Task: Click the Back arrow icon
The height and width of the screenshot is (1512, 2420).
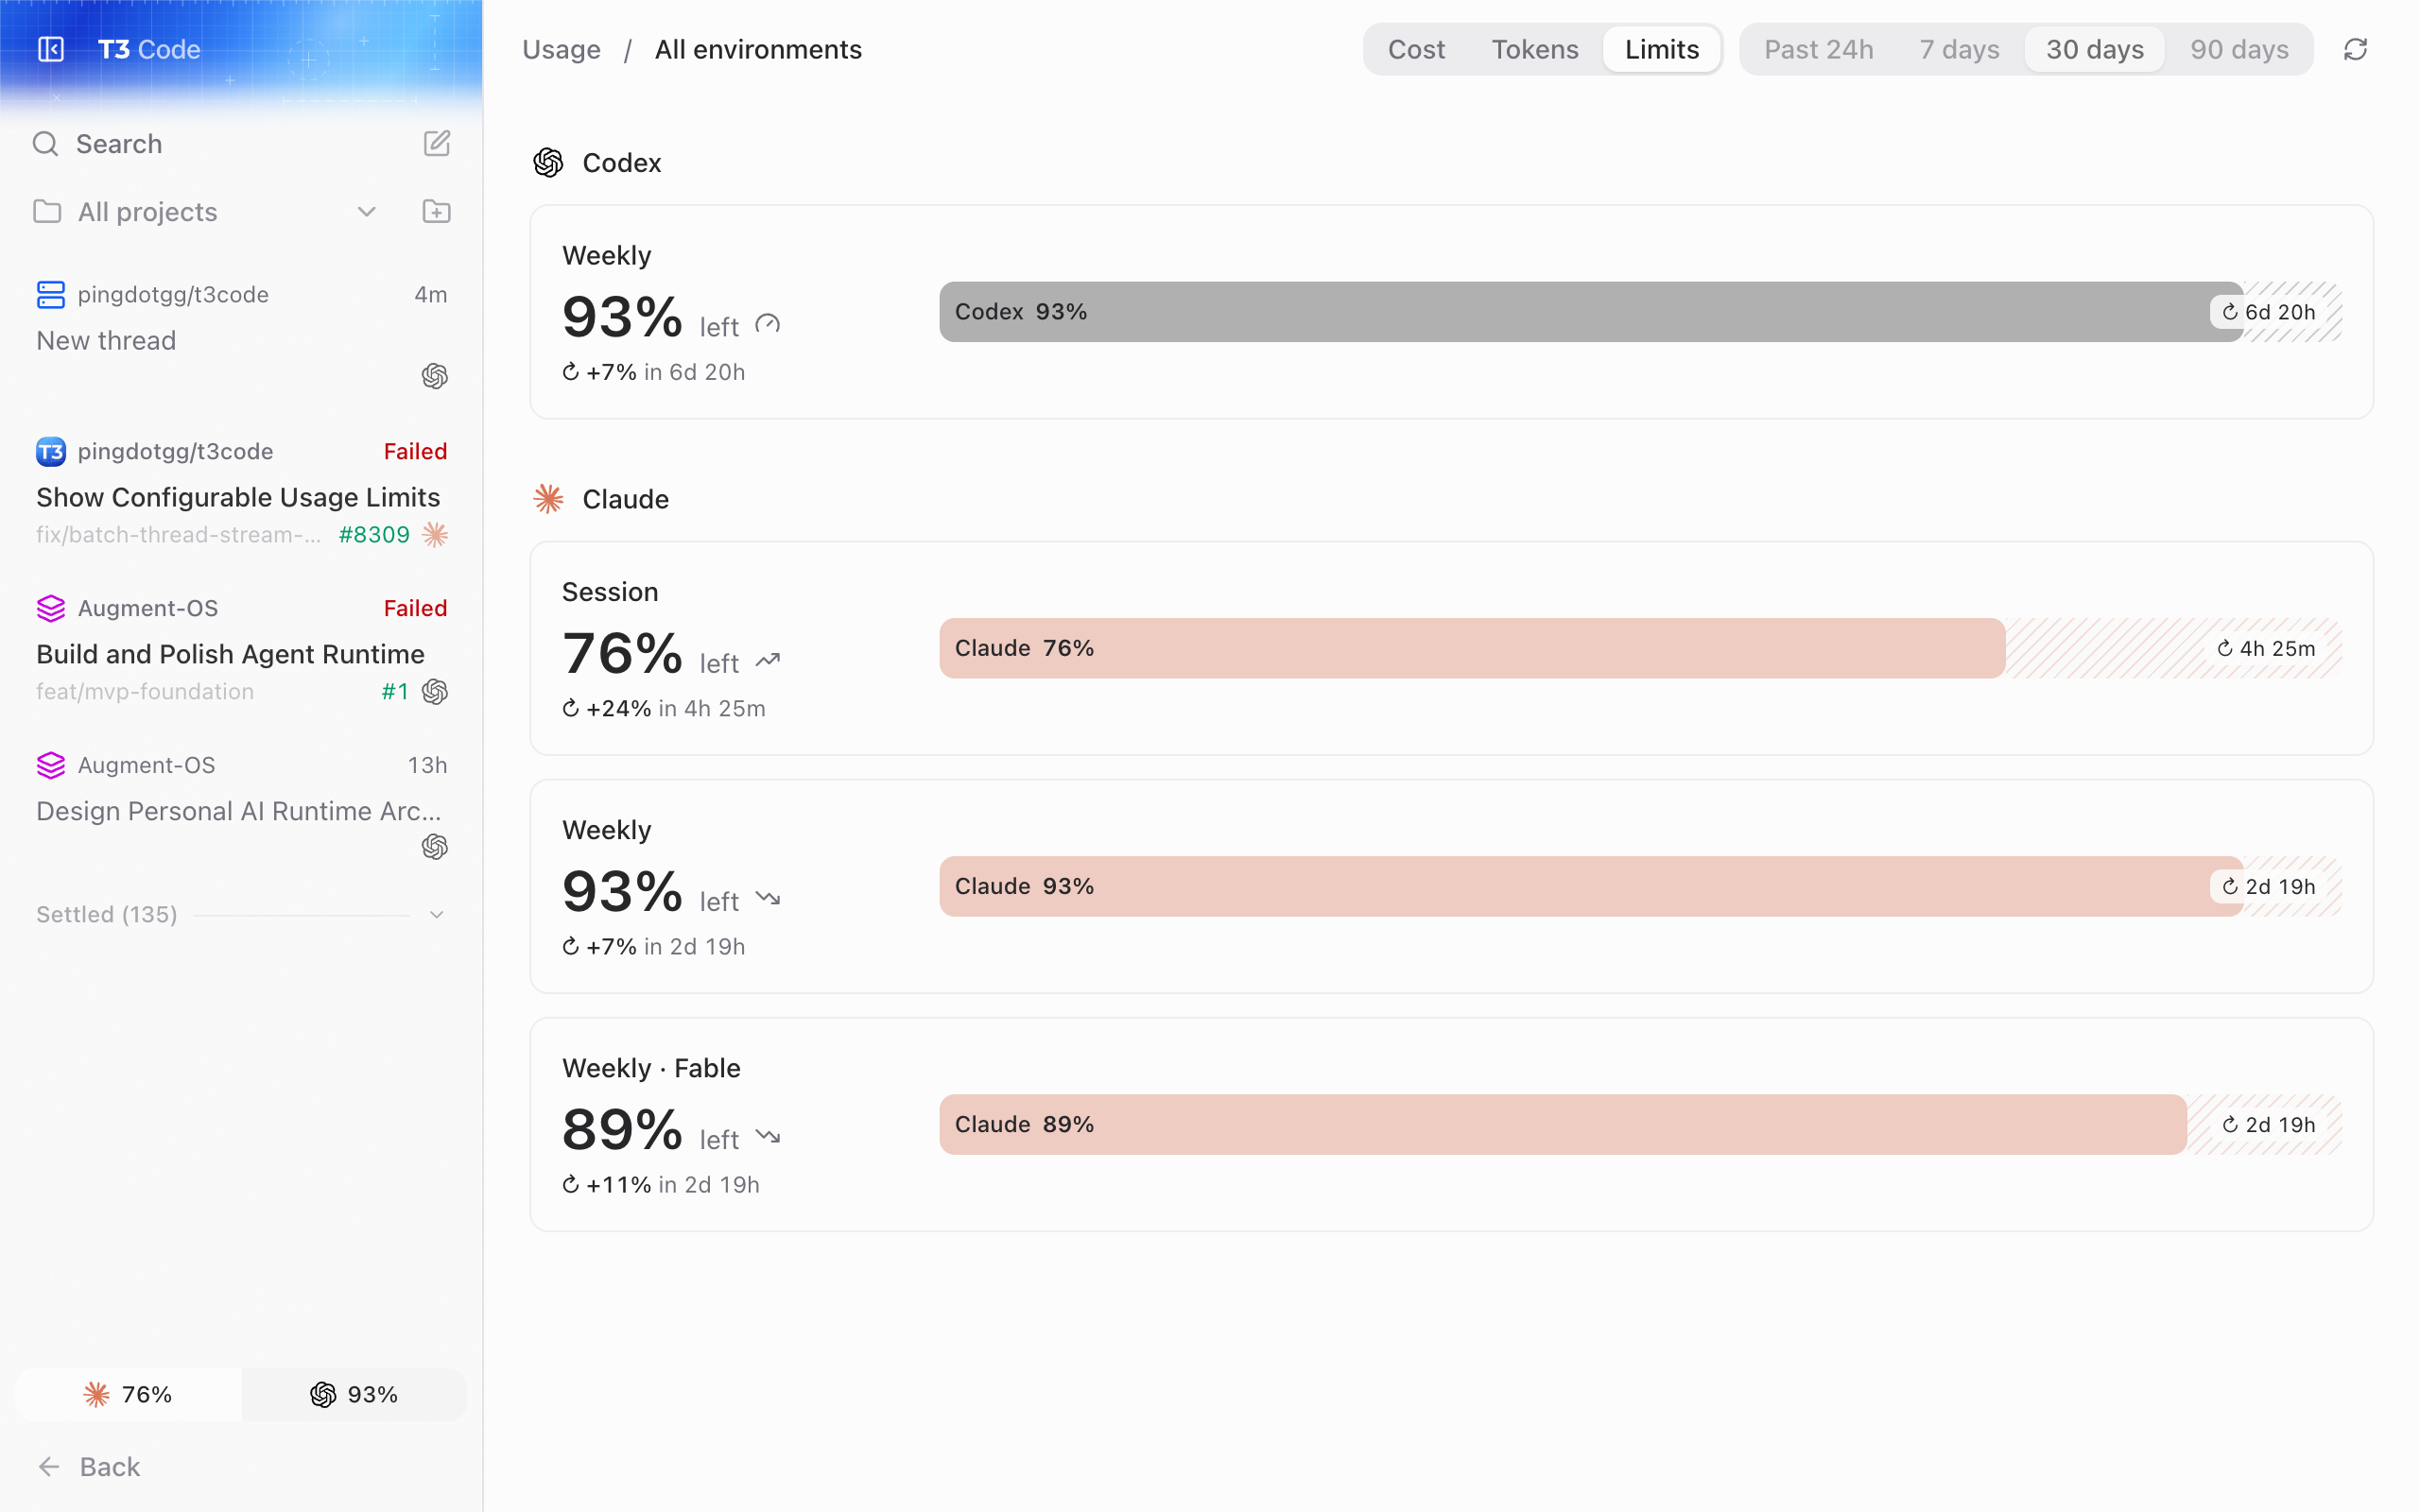Action: tap(49, 1466)
